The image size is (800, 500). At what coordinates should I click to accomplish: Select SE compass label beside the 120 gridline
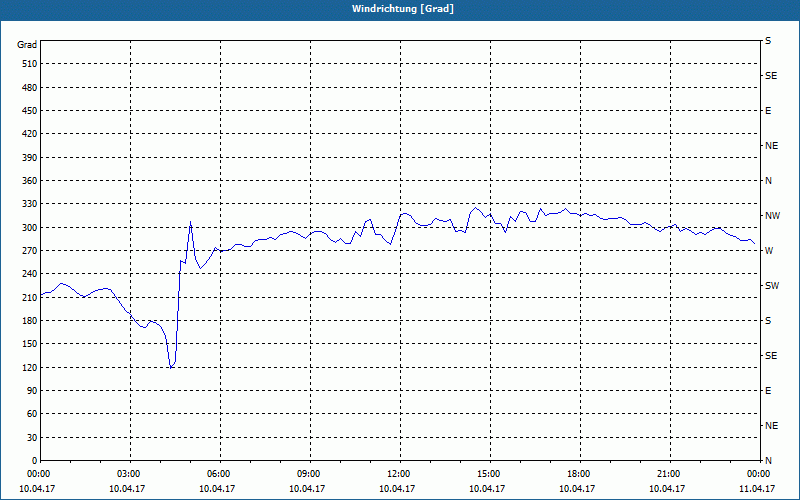pyautogui.click(x=771, y=356)
